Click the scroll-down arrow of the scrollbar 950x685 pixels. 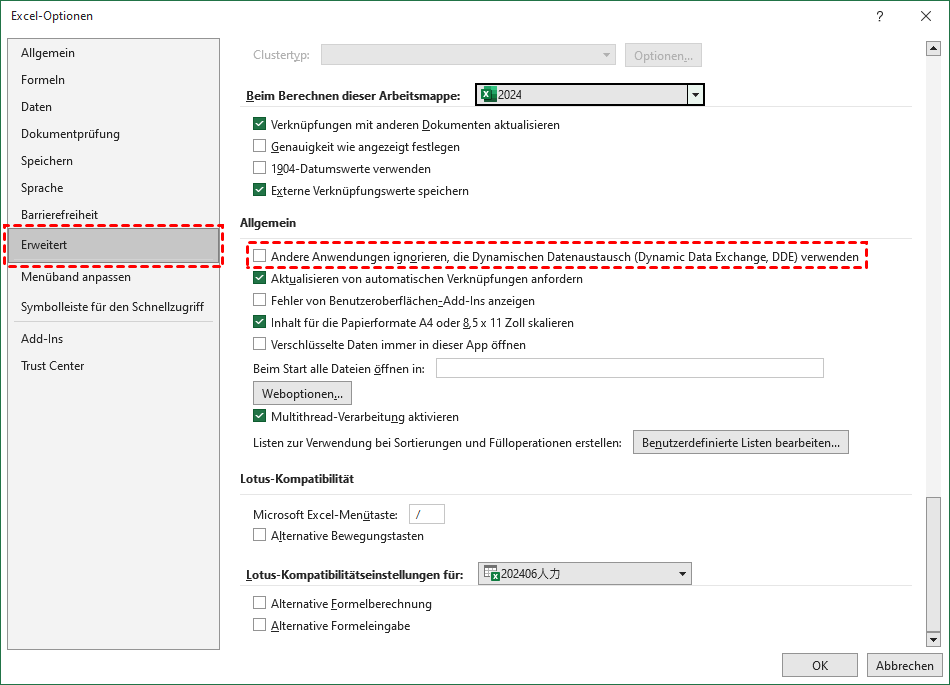pyautogui.click(x=934, y=640)
